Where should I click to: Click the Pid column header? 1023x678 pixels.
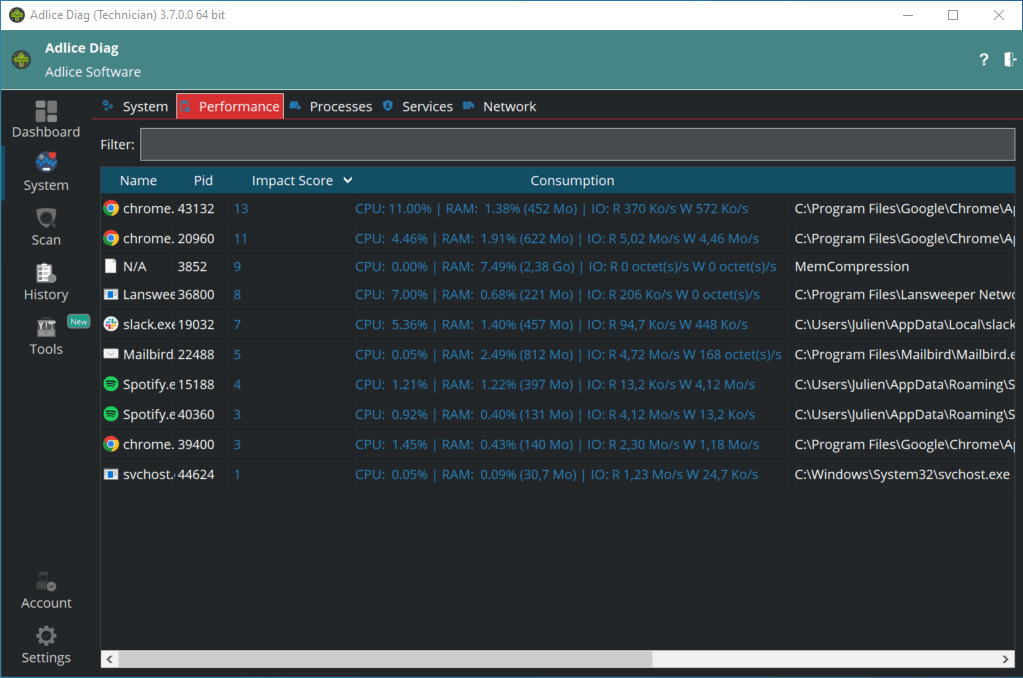(x=203, y=181)
